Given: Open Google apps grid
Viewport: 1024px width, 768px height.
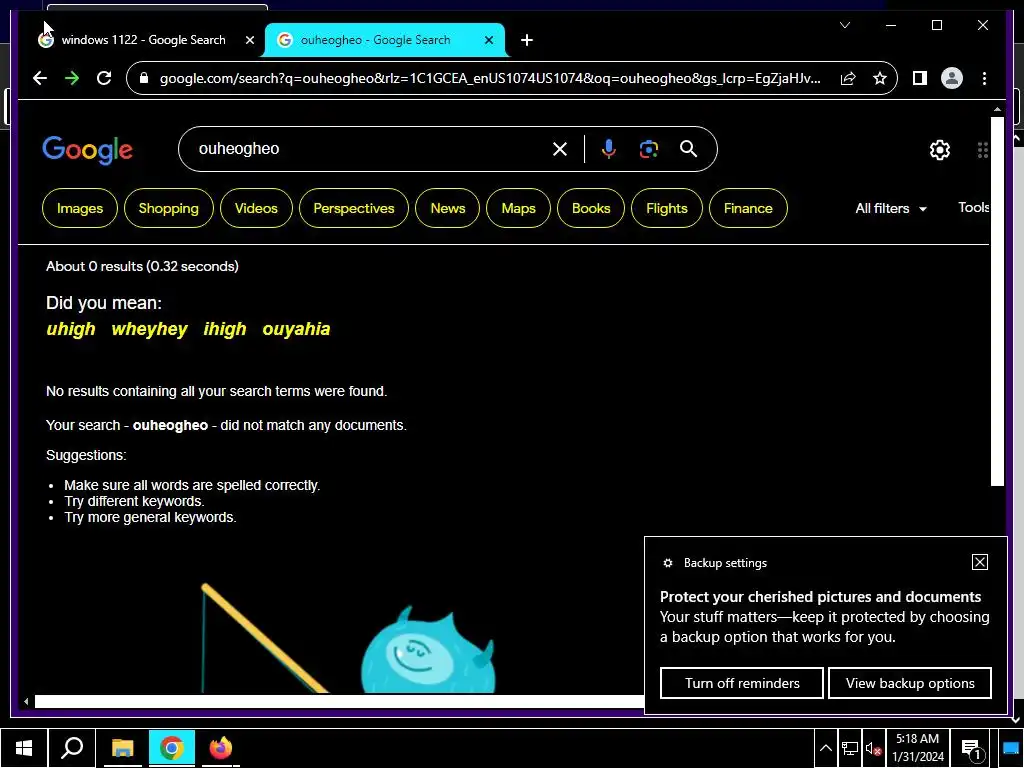Looking at the screenshot, I should pos(983,150).
